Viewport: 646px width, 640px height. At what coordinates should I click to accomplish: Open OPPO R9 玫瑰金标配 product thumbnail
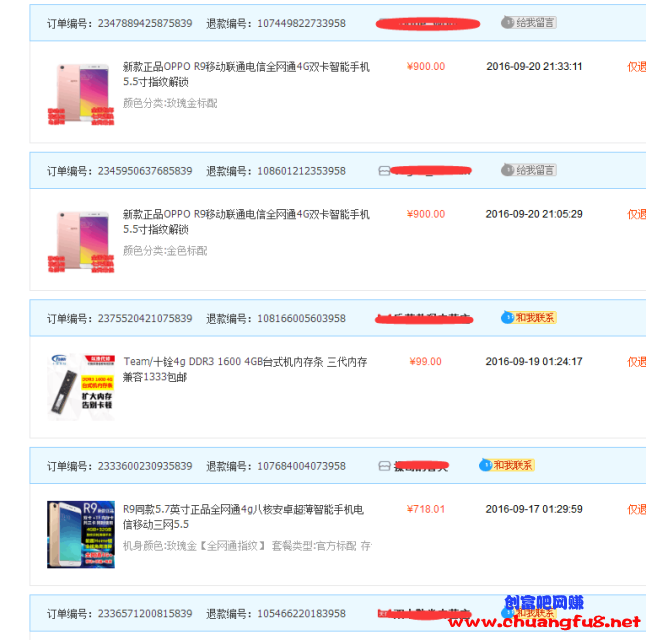(x=81, y=94)
